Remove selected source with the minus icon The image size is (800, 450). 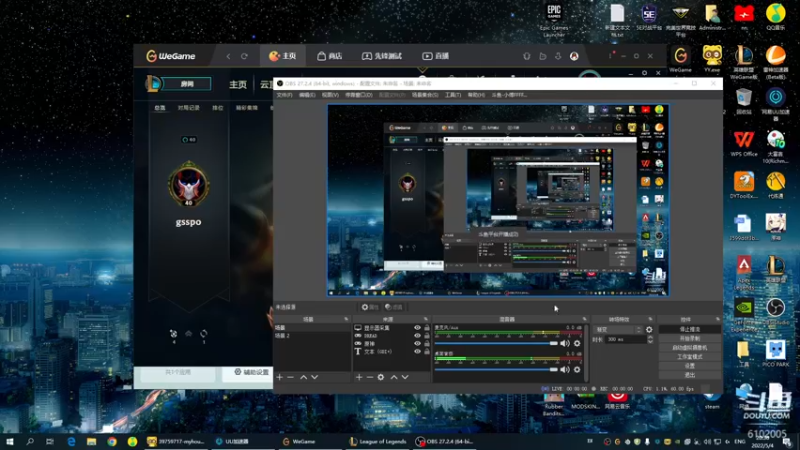click(370, 377)
